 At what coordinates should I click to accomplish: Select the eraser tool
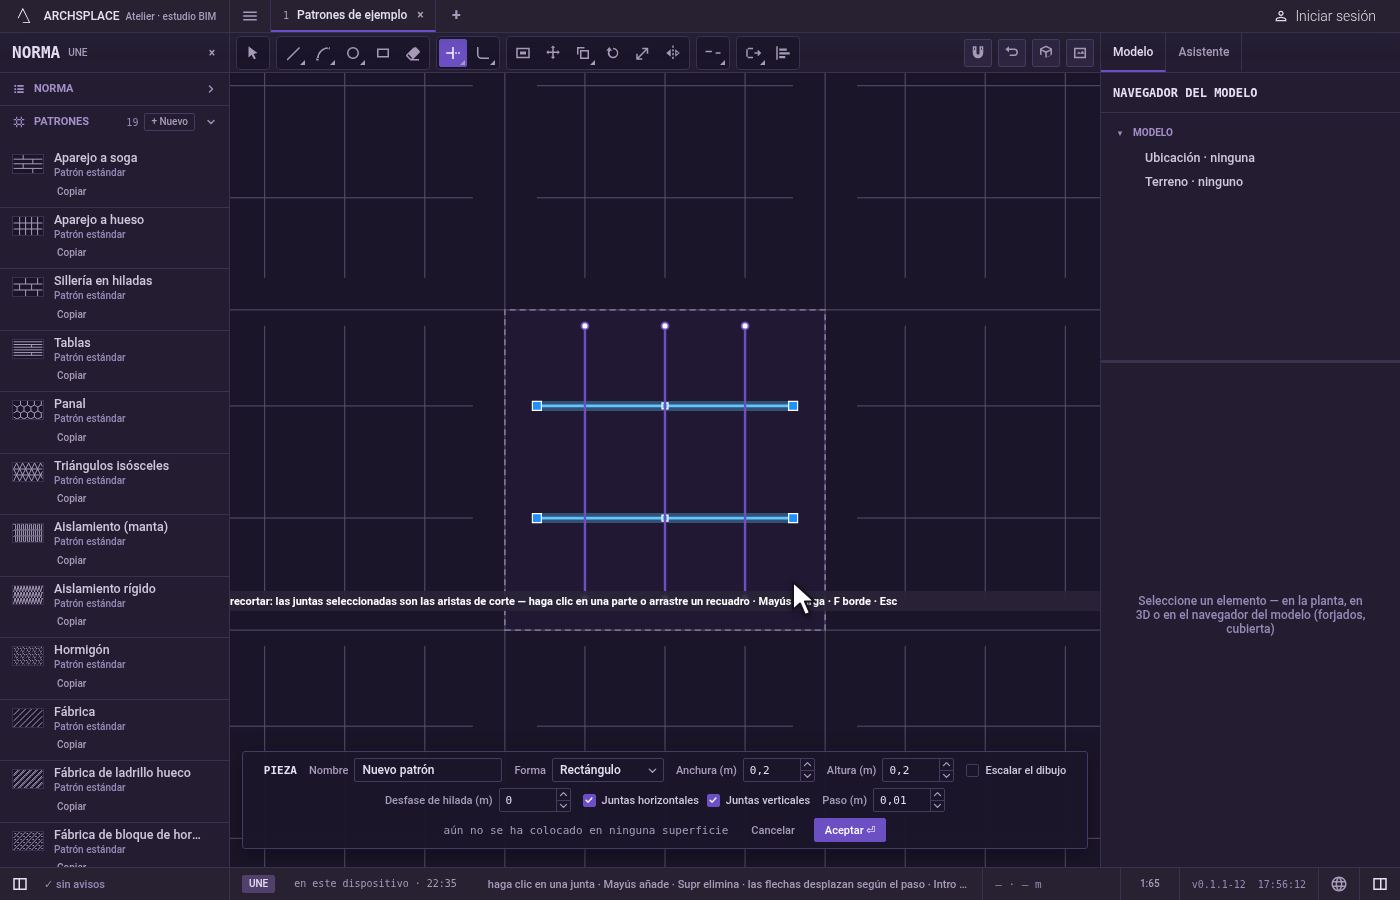pyautogui.click(x=413, y=53)
